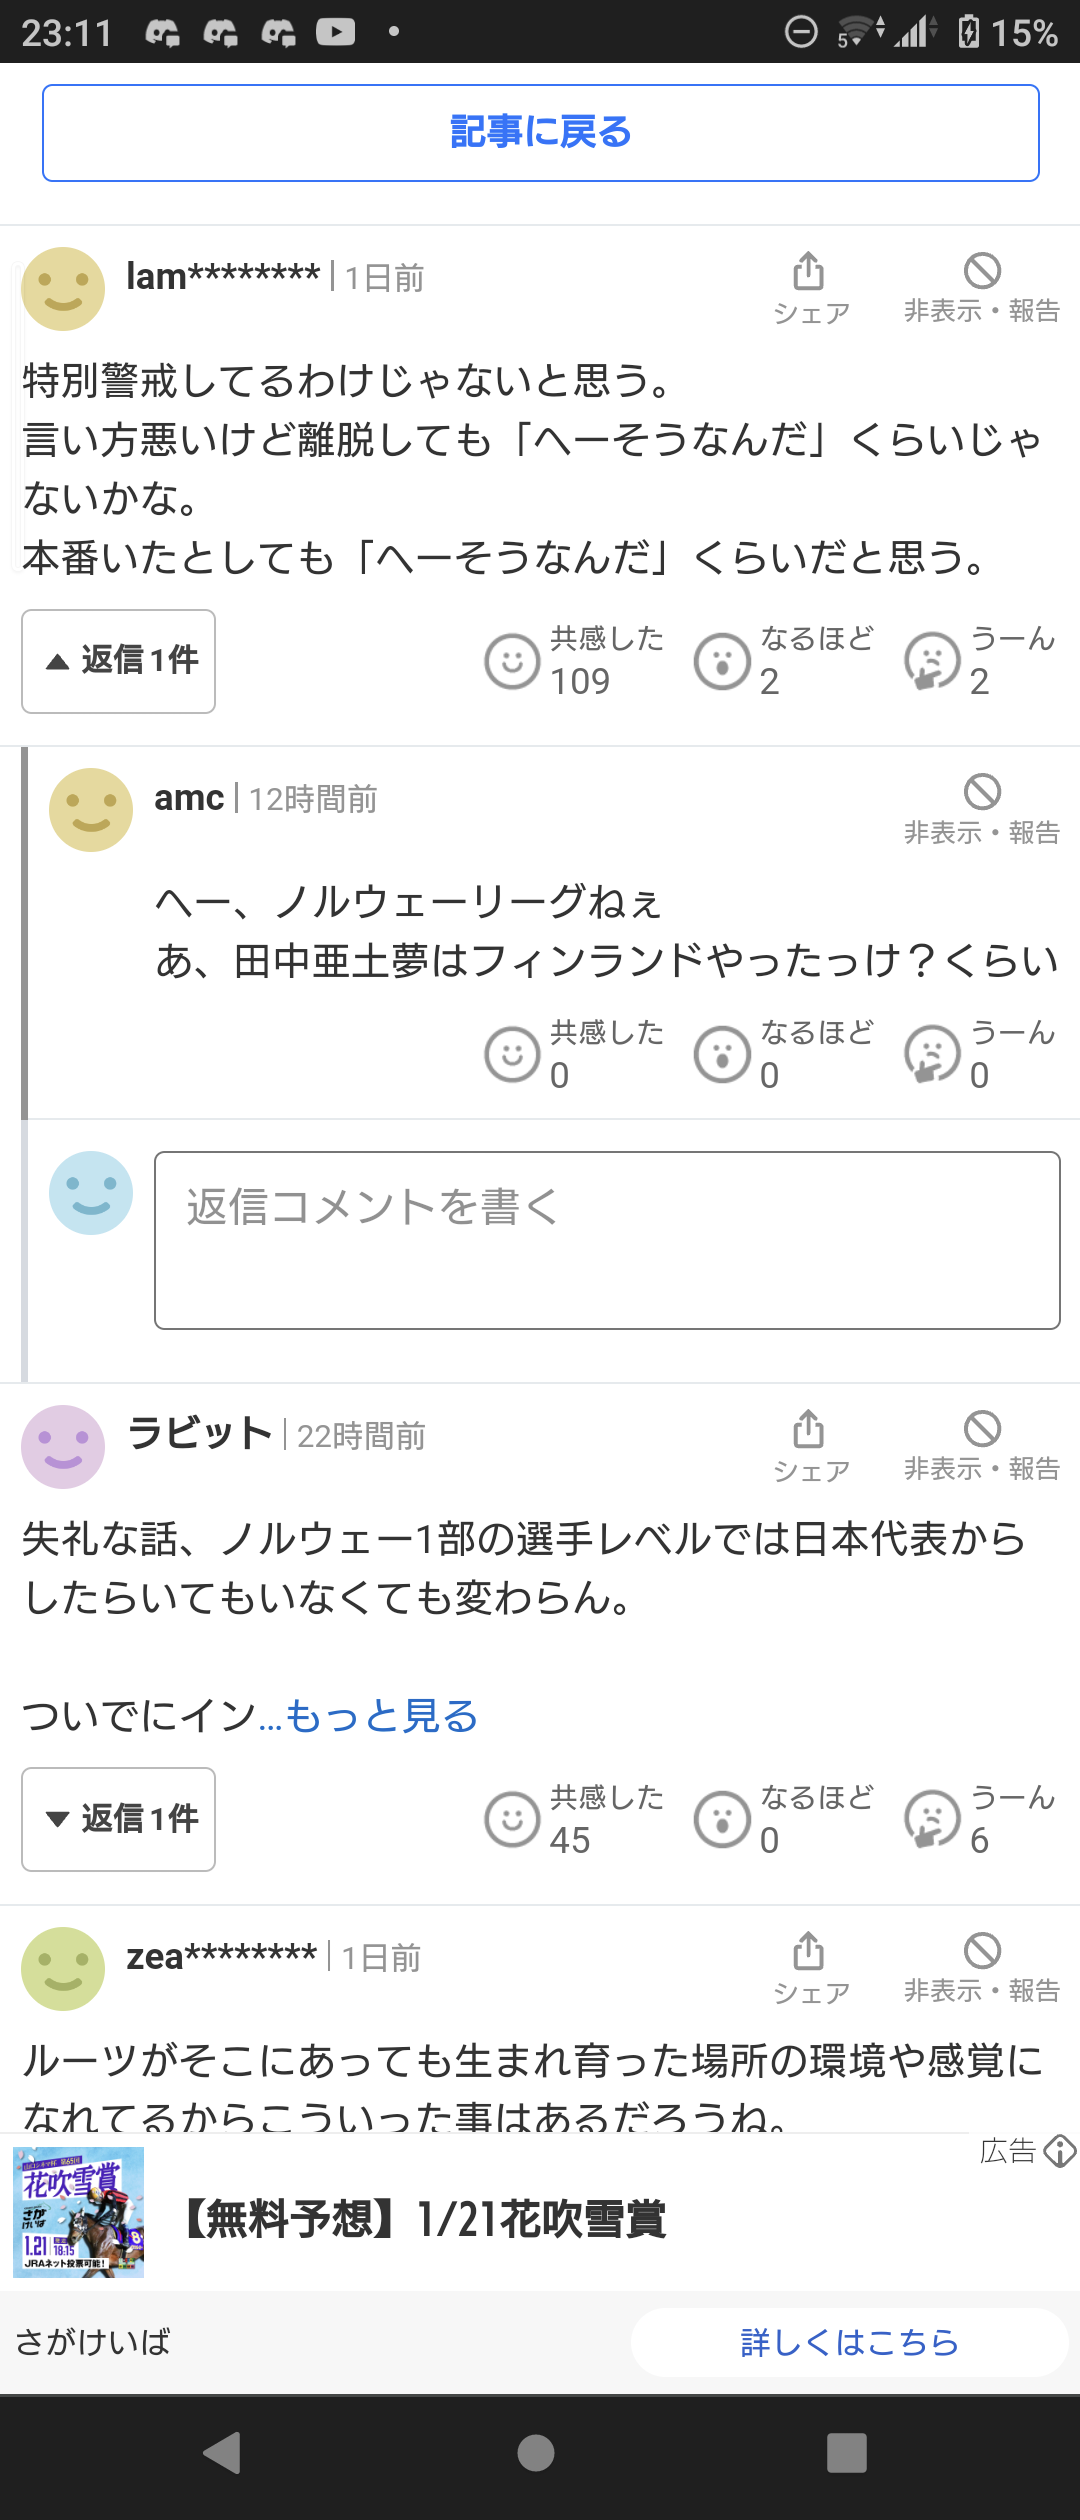Open 詳しくはこちら ad link

click(850, 2342)
